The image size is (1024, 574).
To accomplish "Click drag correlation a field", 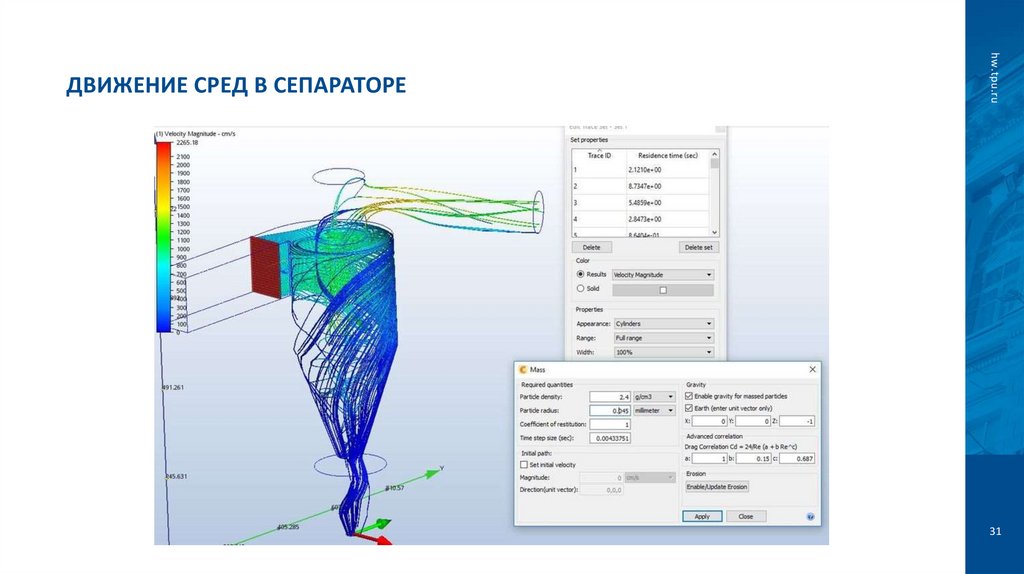I will [x=709, y=459].
